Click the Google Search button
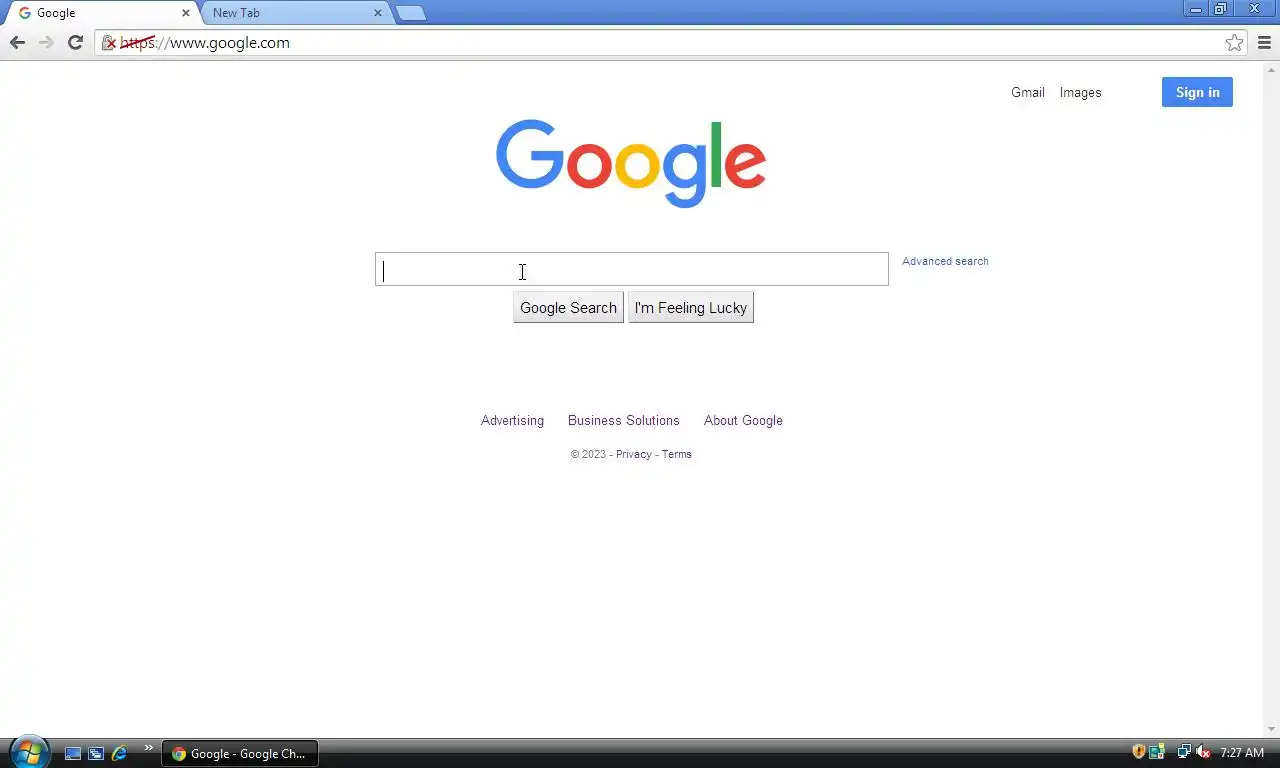 coord(568,308)
